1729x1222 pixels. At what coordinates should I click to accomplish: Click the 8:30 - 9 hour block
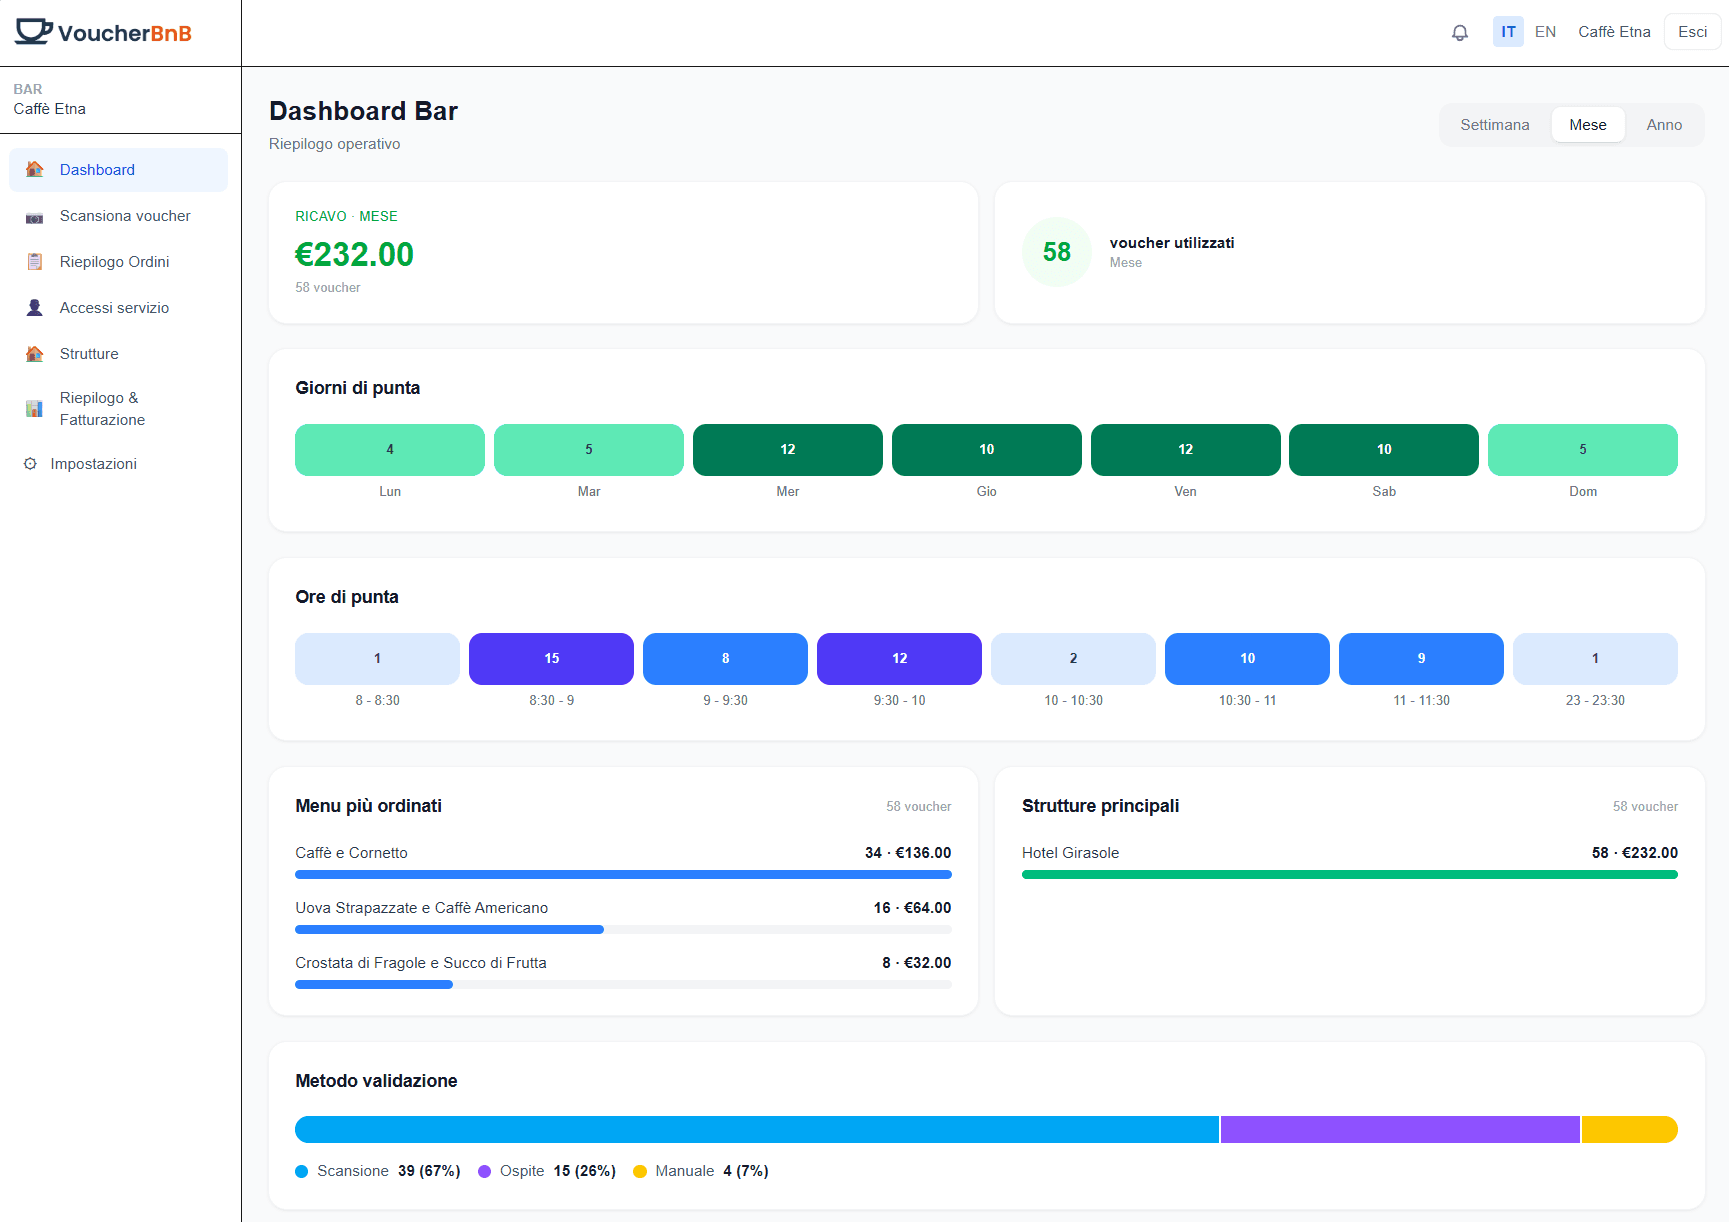click(551, 659)
